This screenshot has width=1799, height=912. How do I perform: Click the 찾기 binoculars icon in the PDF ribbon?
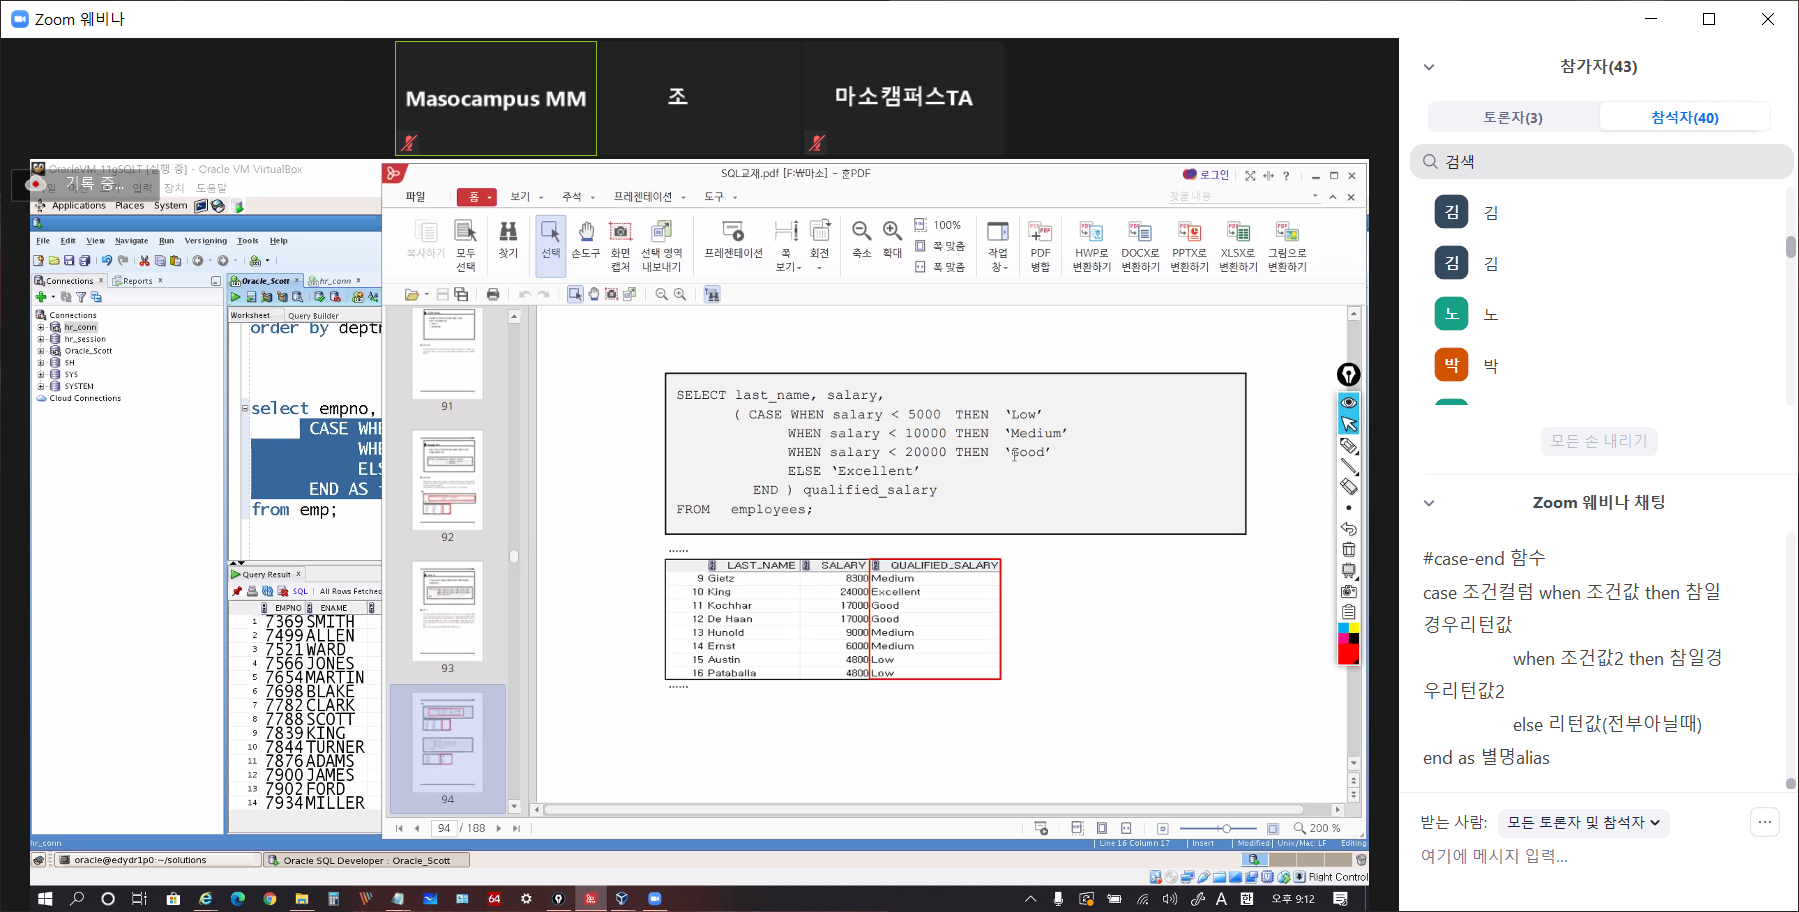point(508,233)
